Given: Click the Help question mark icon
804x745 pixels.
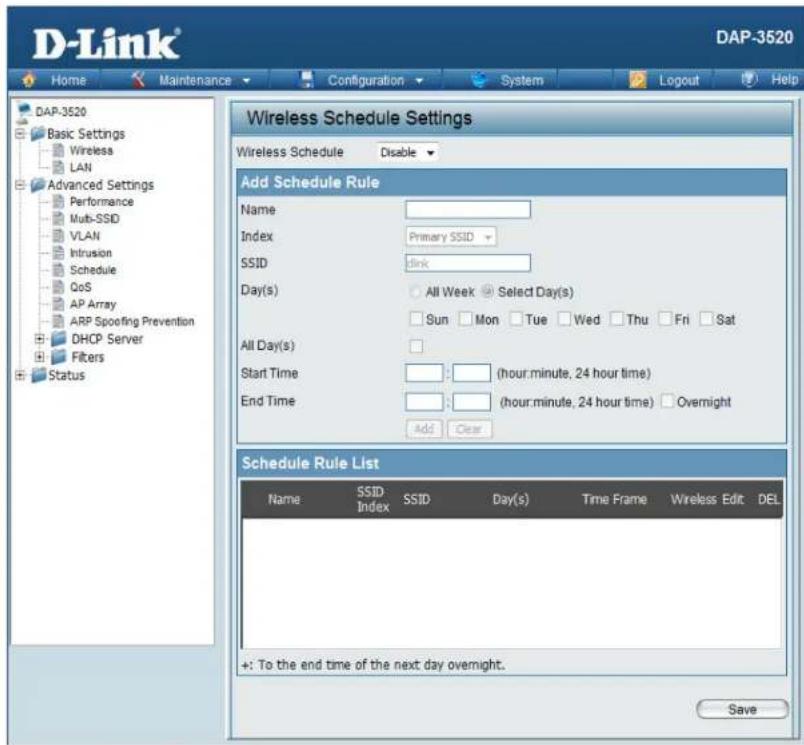Looking at the screenshot, I should point(749,79).
